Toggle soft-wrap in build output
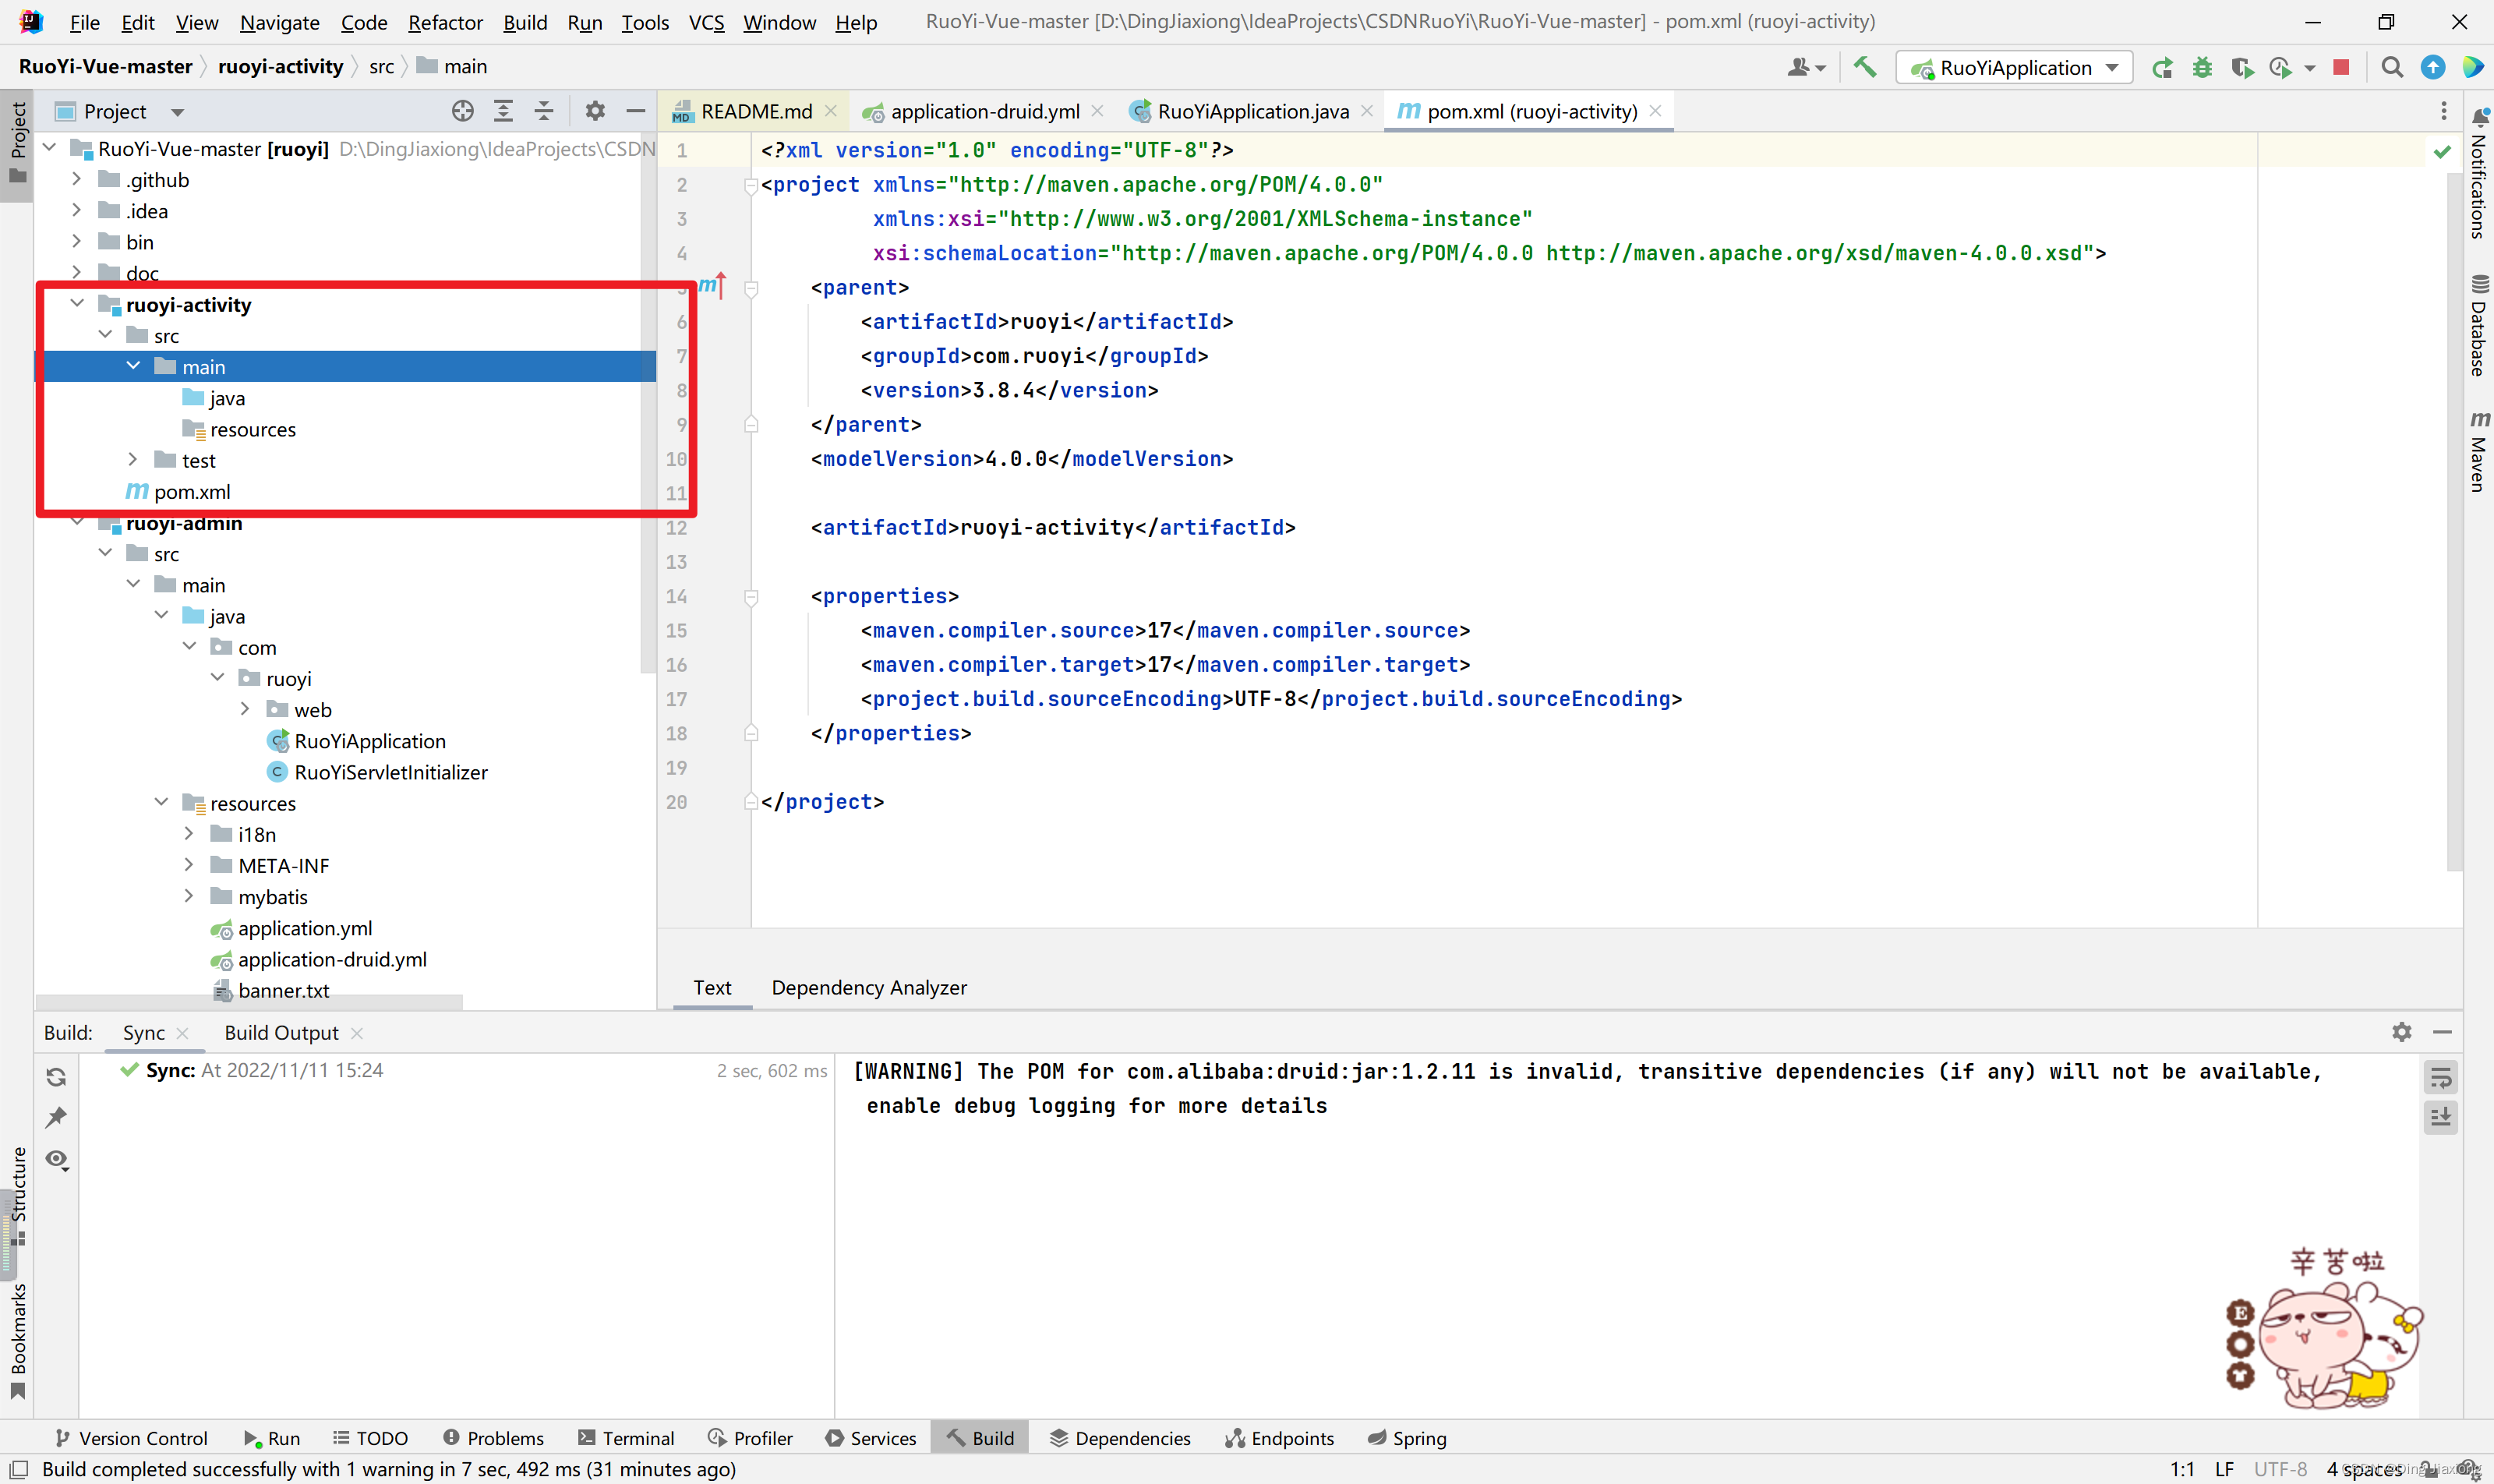Viewport: 2494px width, 1484px height. (2441, 1077)
